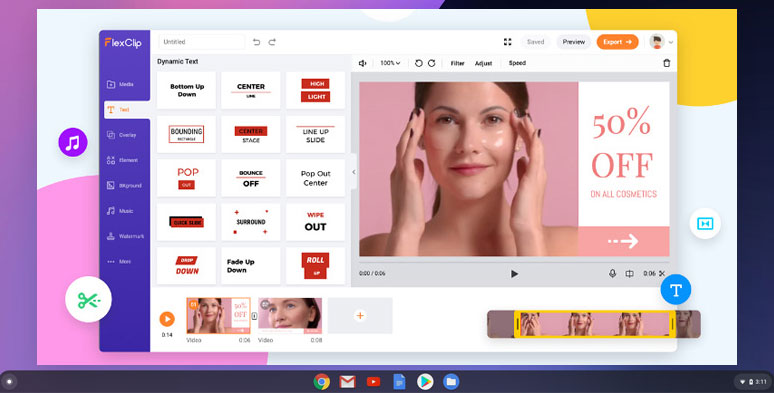Select Center Stage text style

[x=251, y=134]
